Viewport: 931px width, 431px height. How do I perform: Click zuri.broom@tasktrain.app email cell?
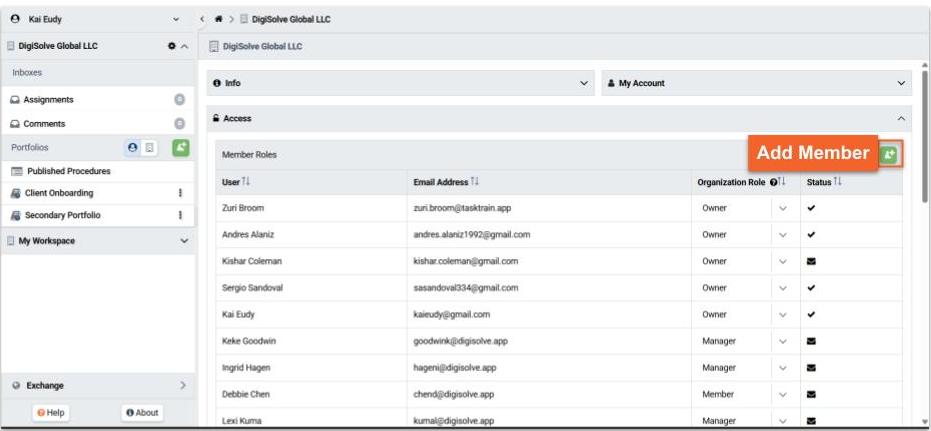(x=549, y=208)
